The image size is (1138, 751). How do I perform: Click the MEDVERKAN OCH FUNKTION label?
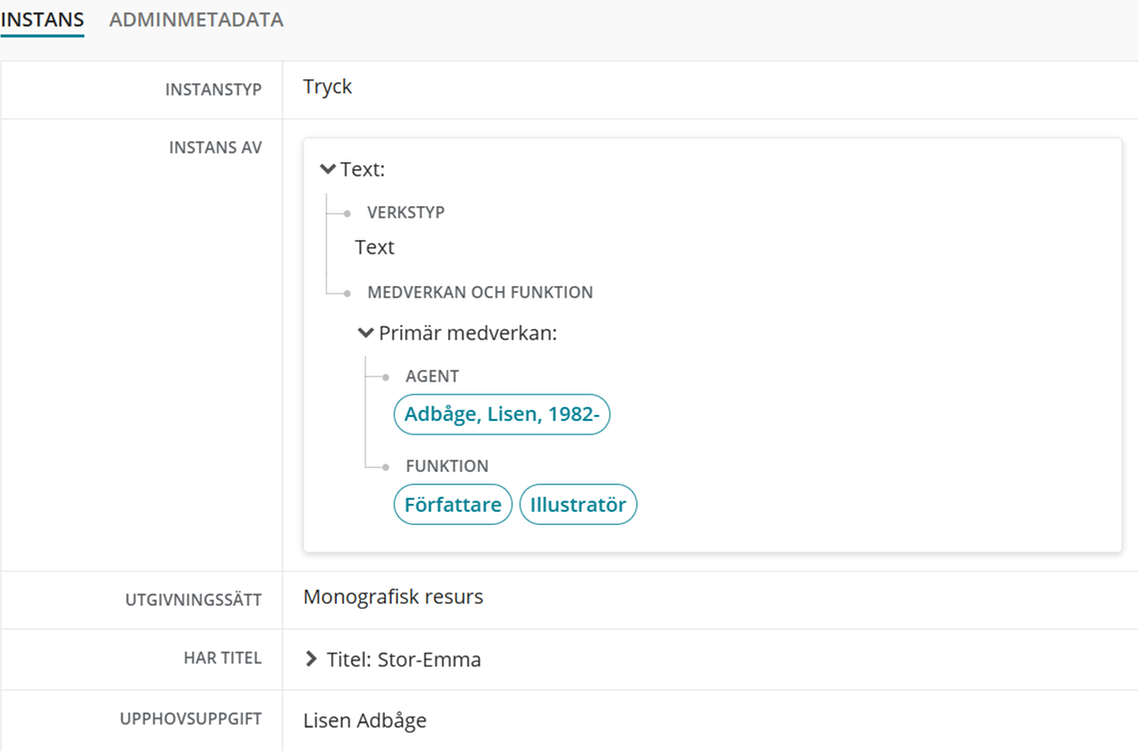pos(480,293)
